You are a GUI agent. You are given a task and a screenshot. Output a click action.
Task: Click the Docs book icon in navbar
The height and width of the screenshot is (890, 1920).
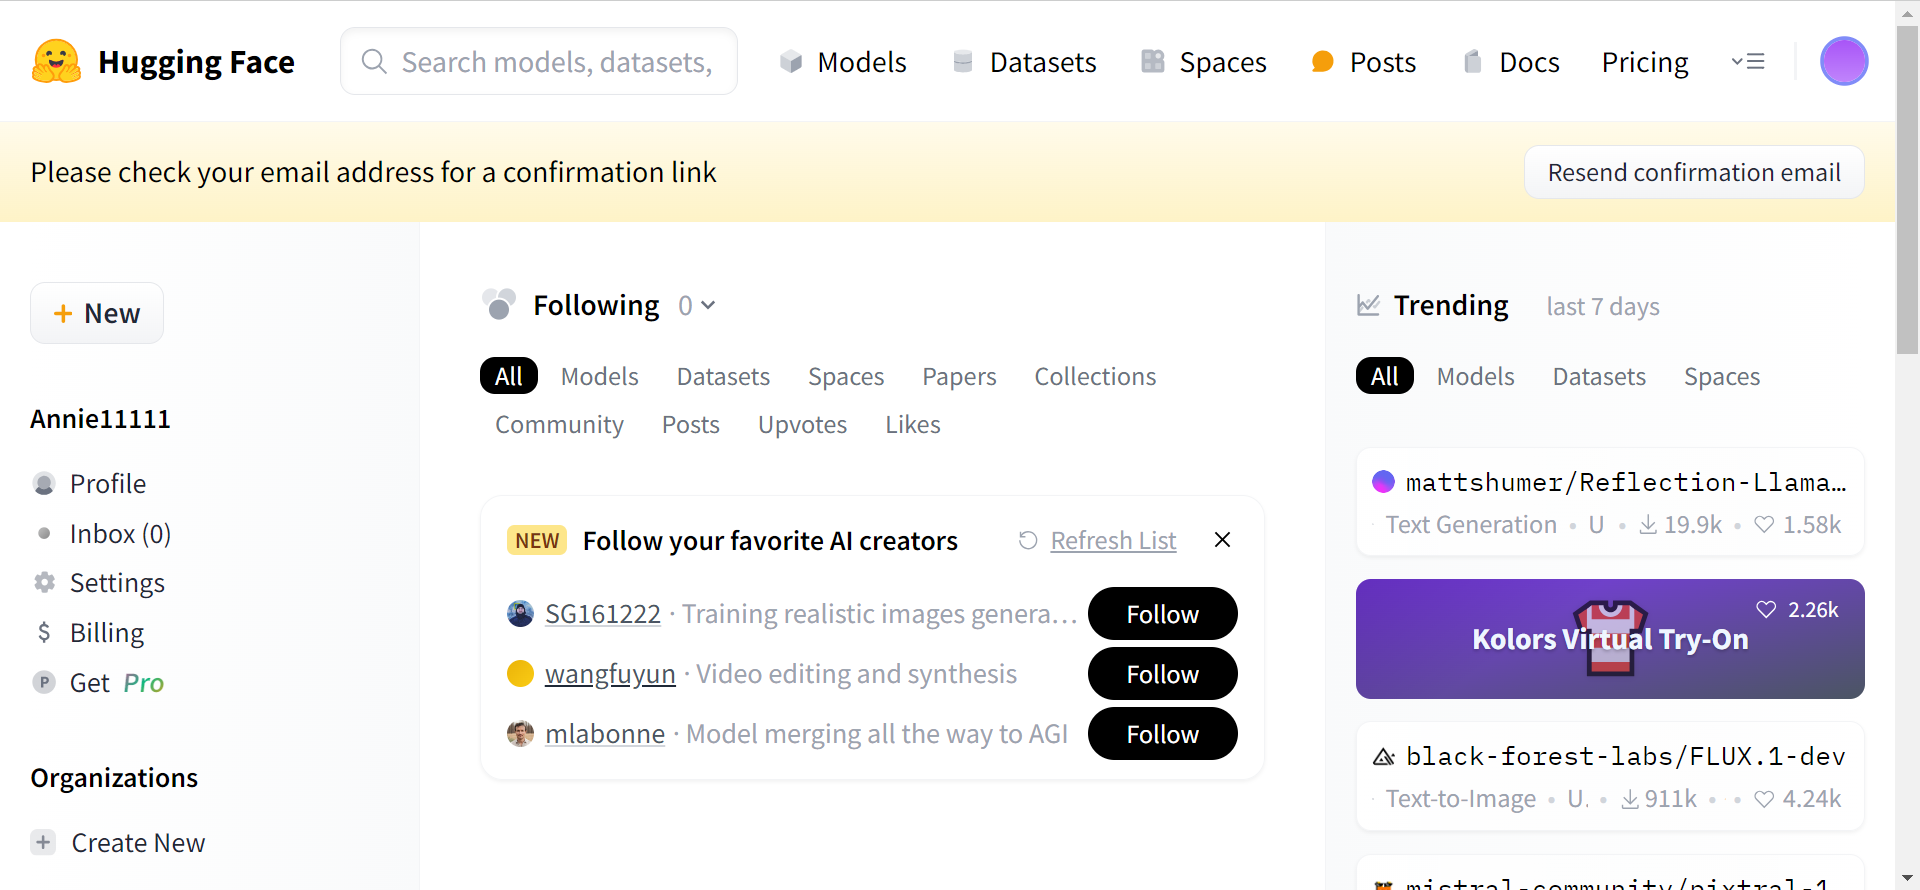click(1472, 62)
